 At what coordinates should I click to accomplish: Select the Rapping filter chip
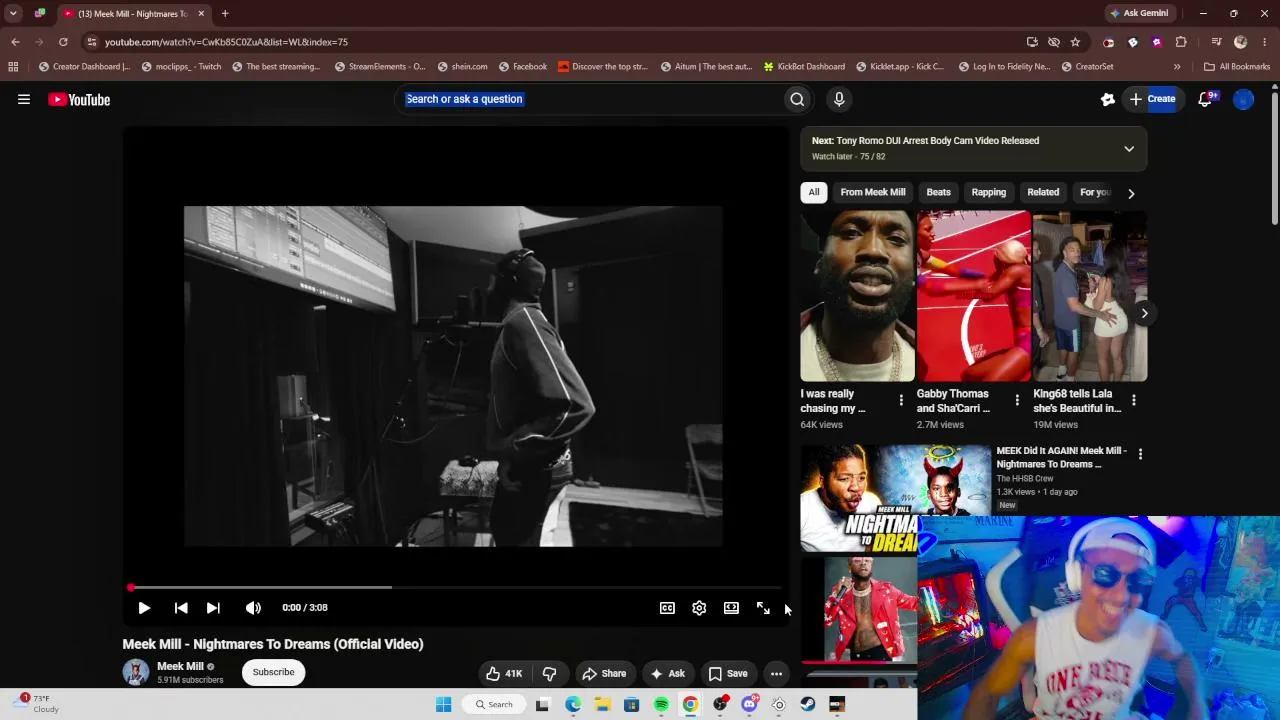pos(989,192)
